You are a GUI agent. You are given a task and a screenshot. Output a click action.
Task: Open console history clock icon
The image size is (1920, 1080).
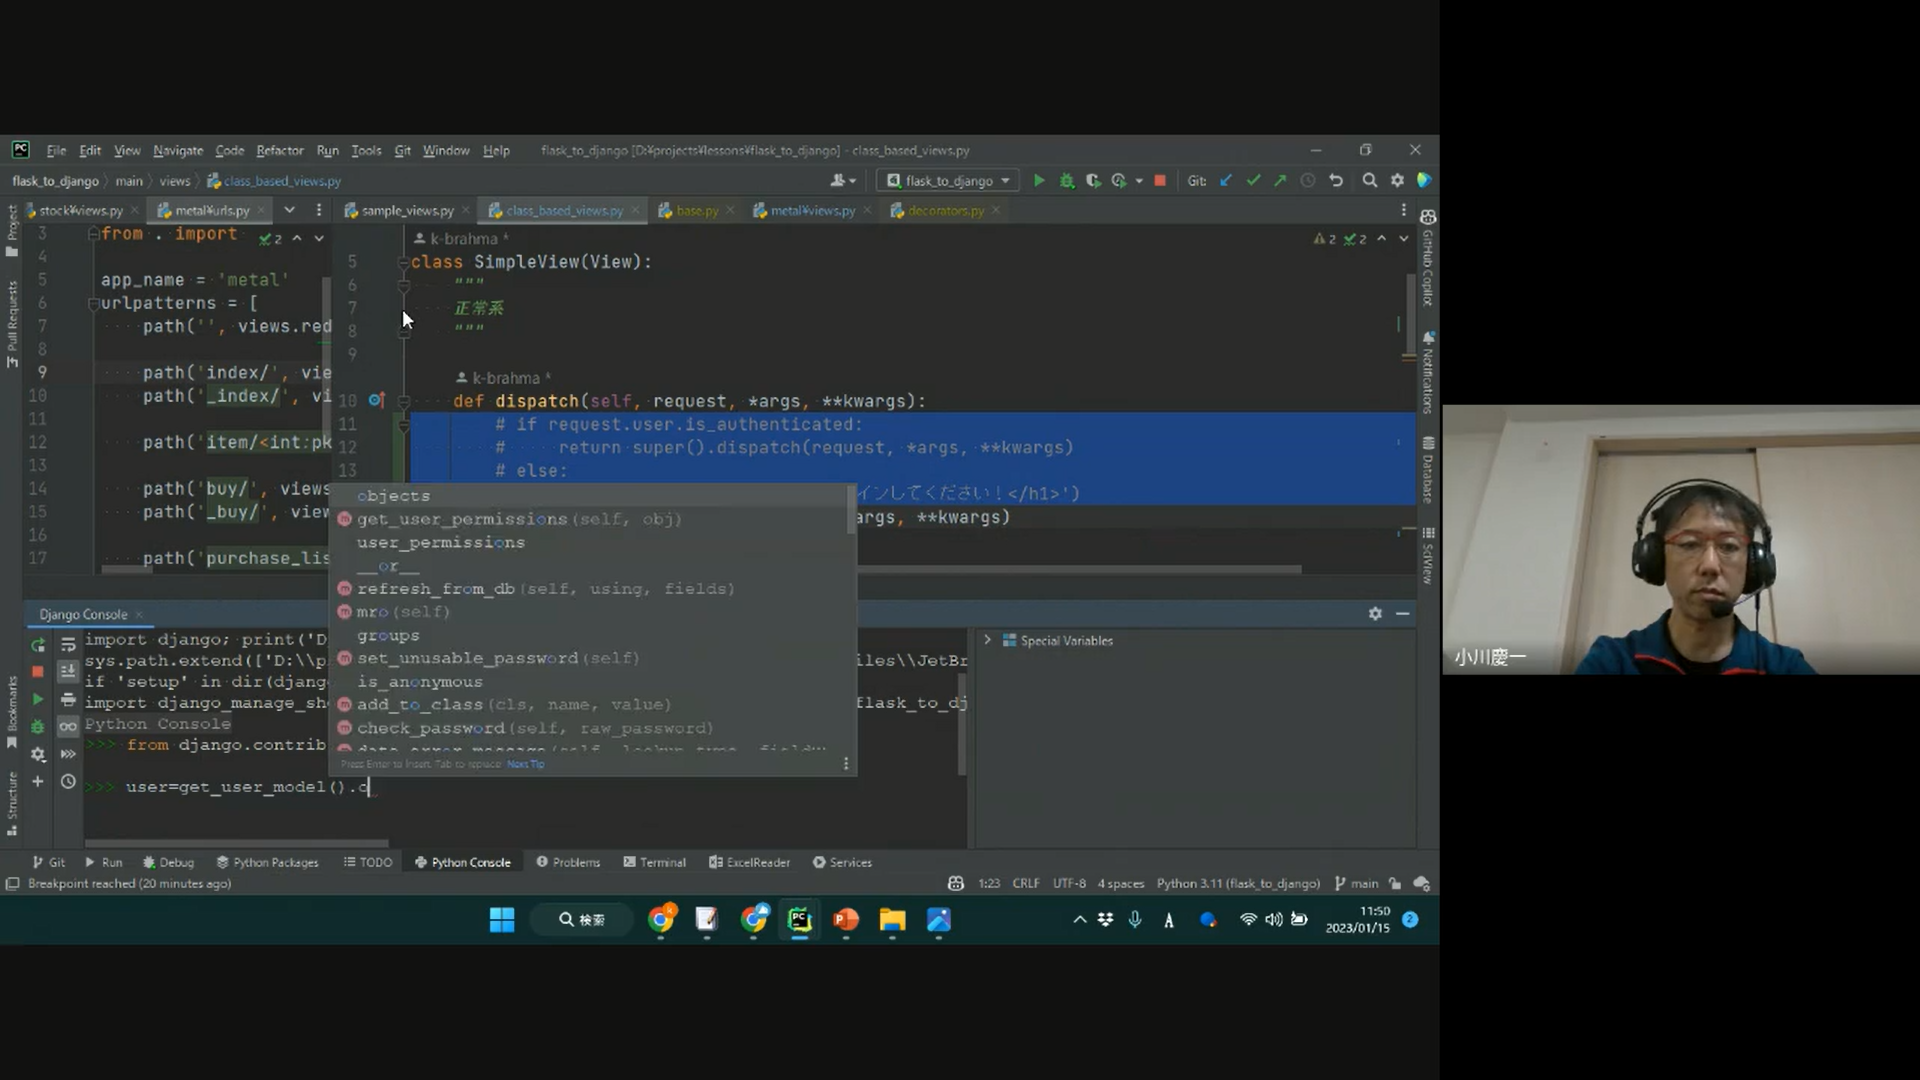click(68, 782)
